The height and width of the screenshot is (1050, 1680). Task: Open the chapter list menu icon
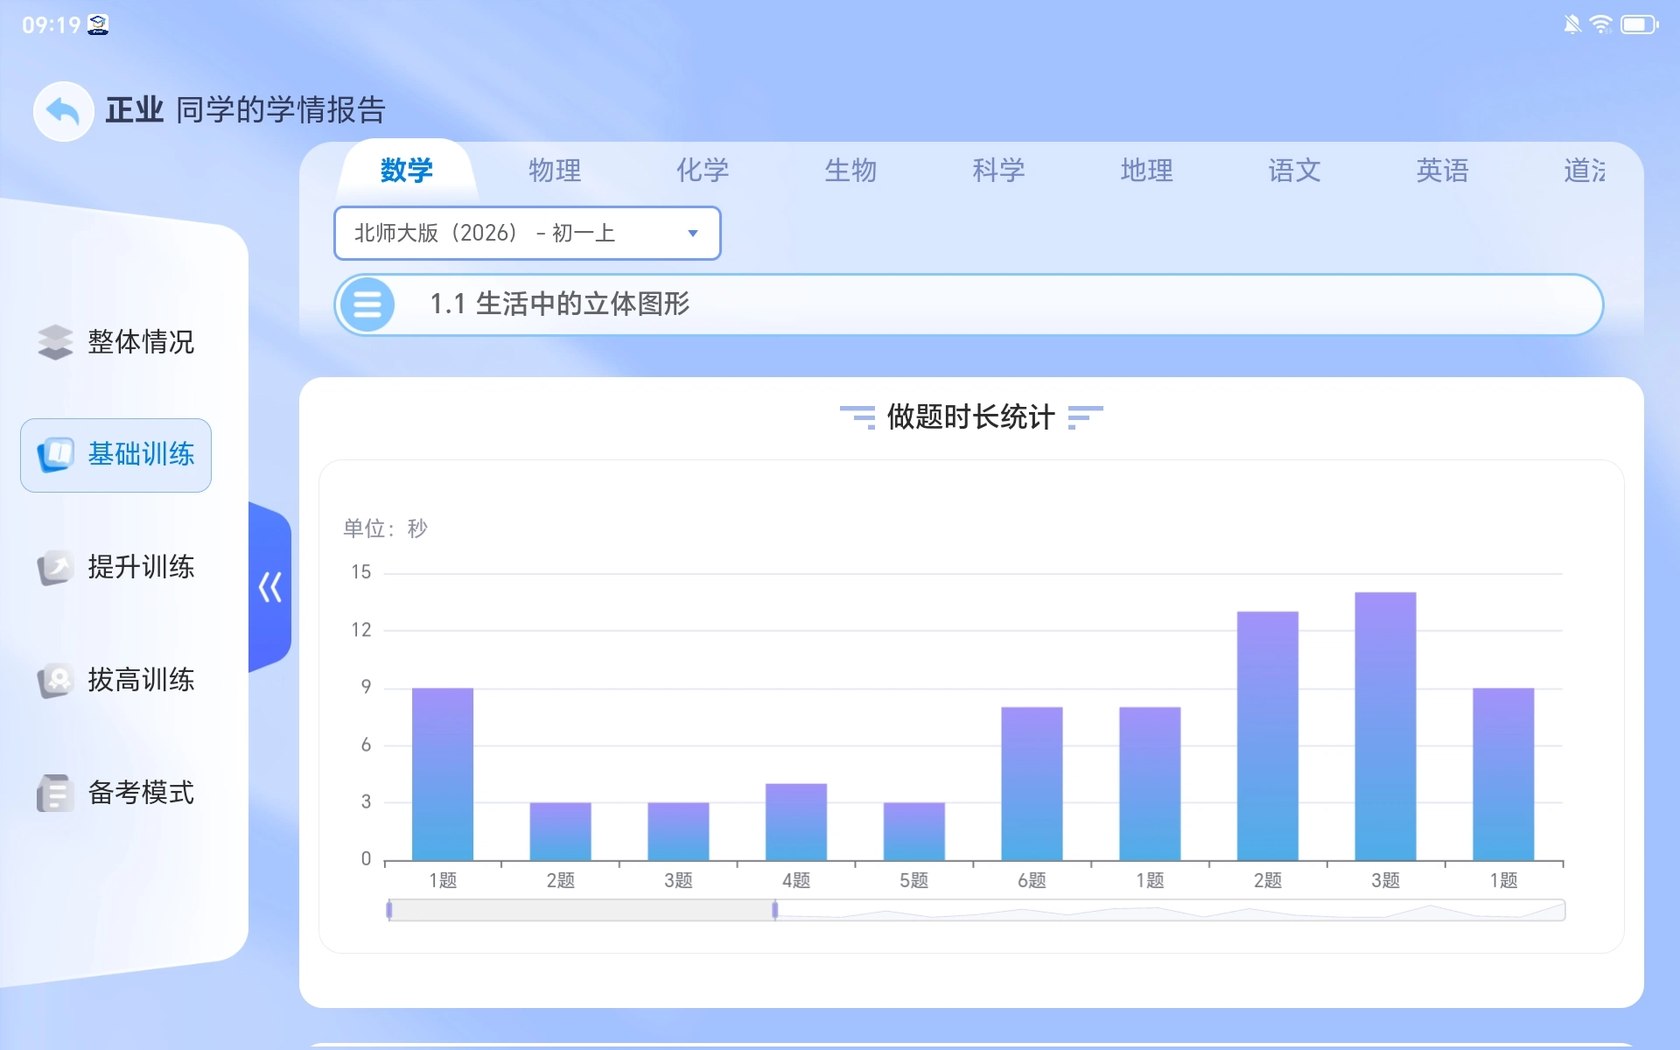[x=366, y=304]
